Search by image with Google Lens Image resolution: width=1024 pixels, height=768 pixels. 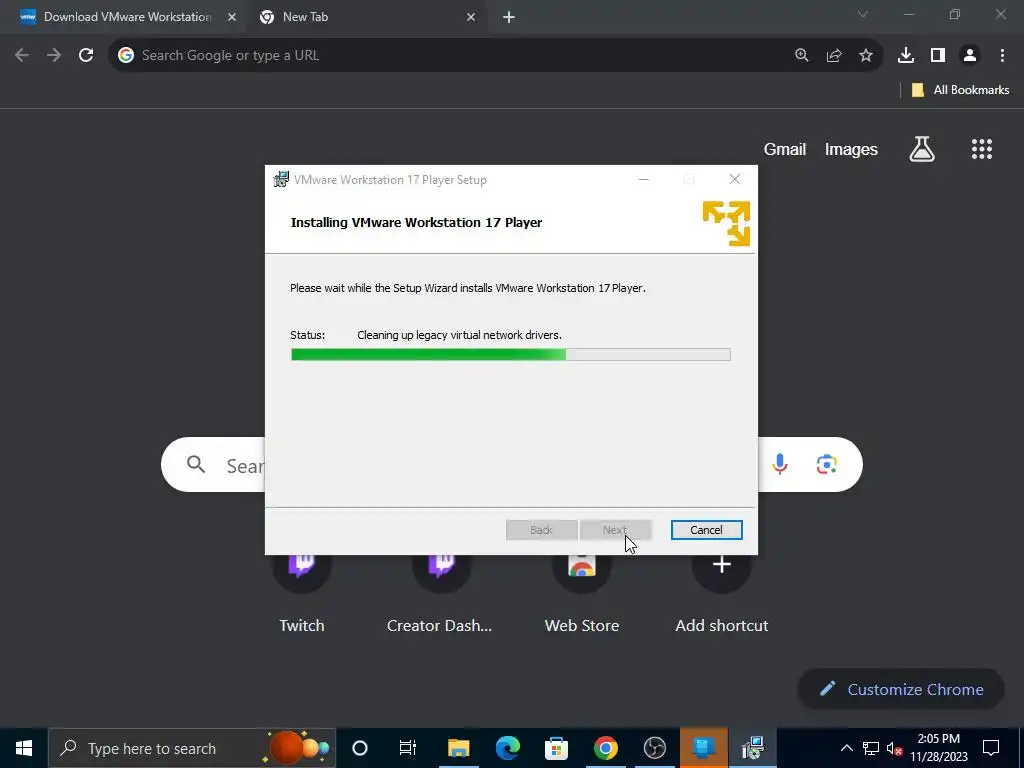pos(827,464)
